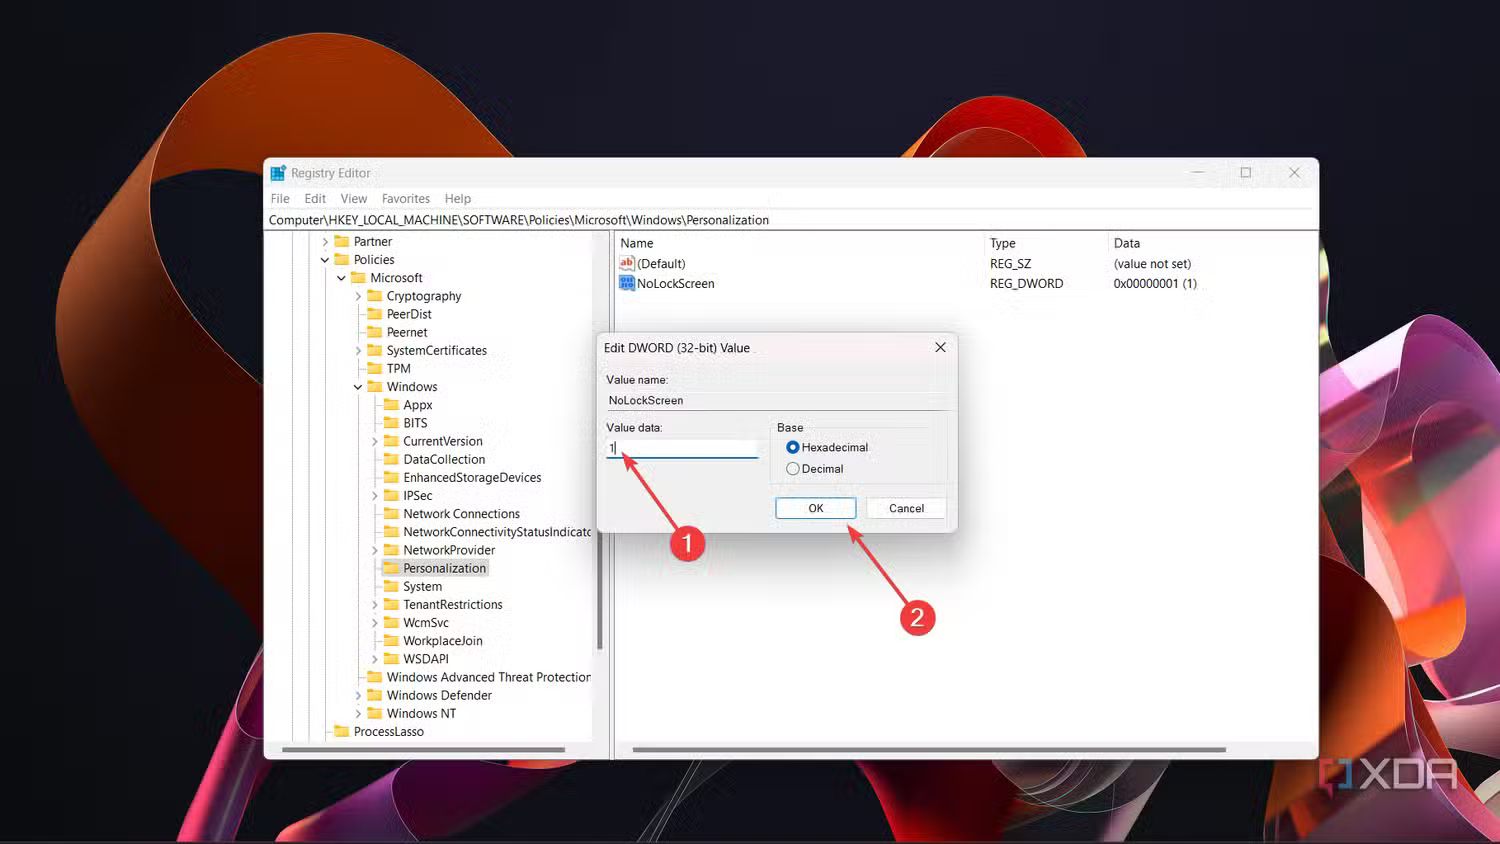The image size is (1500, 844).
Task: Select the Hexadecimal base option
Action: coord(792,447)
